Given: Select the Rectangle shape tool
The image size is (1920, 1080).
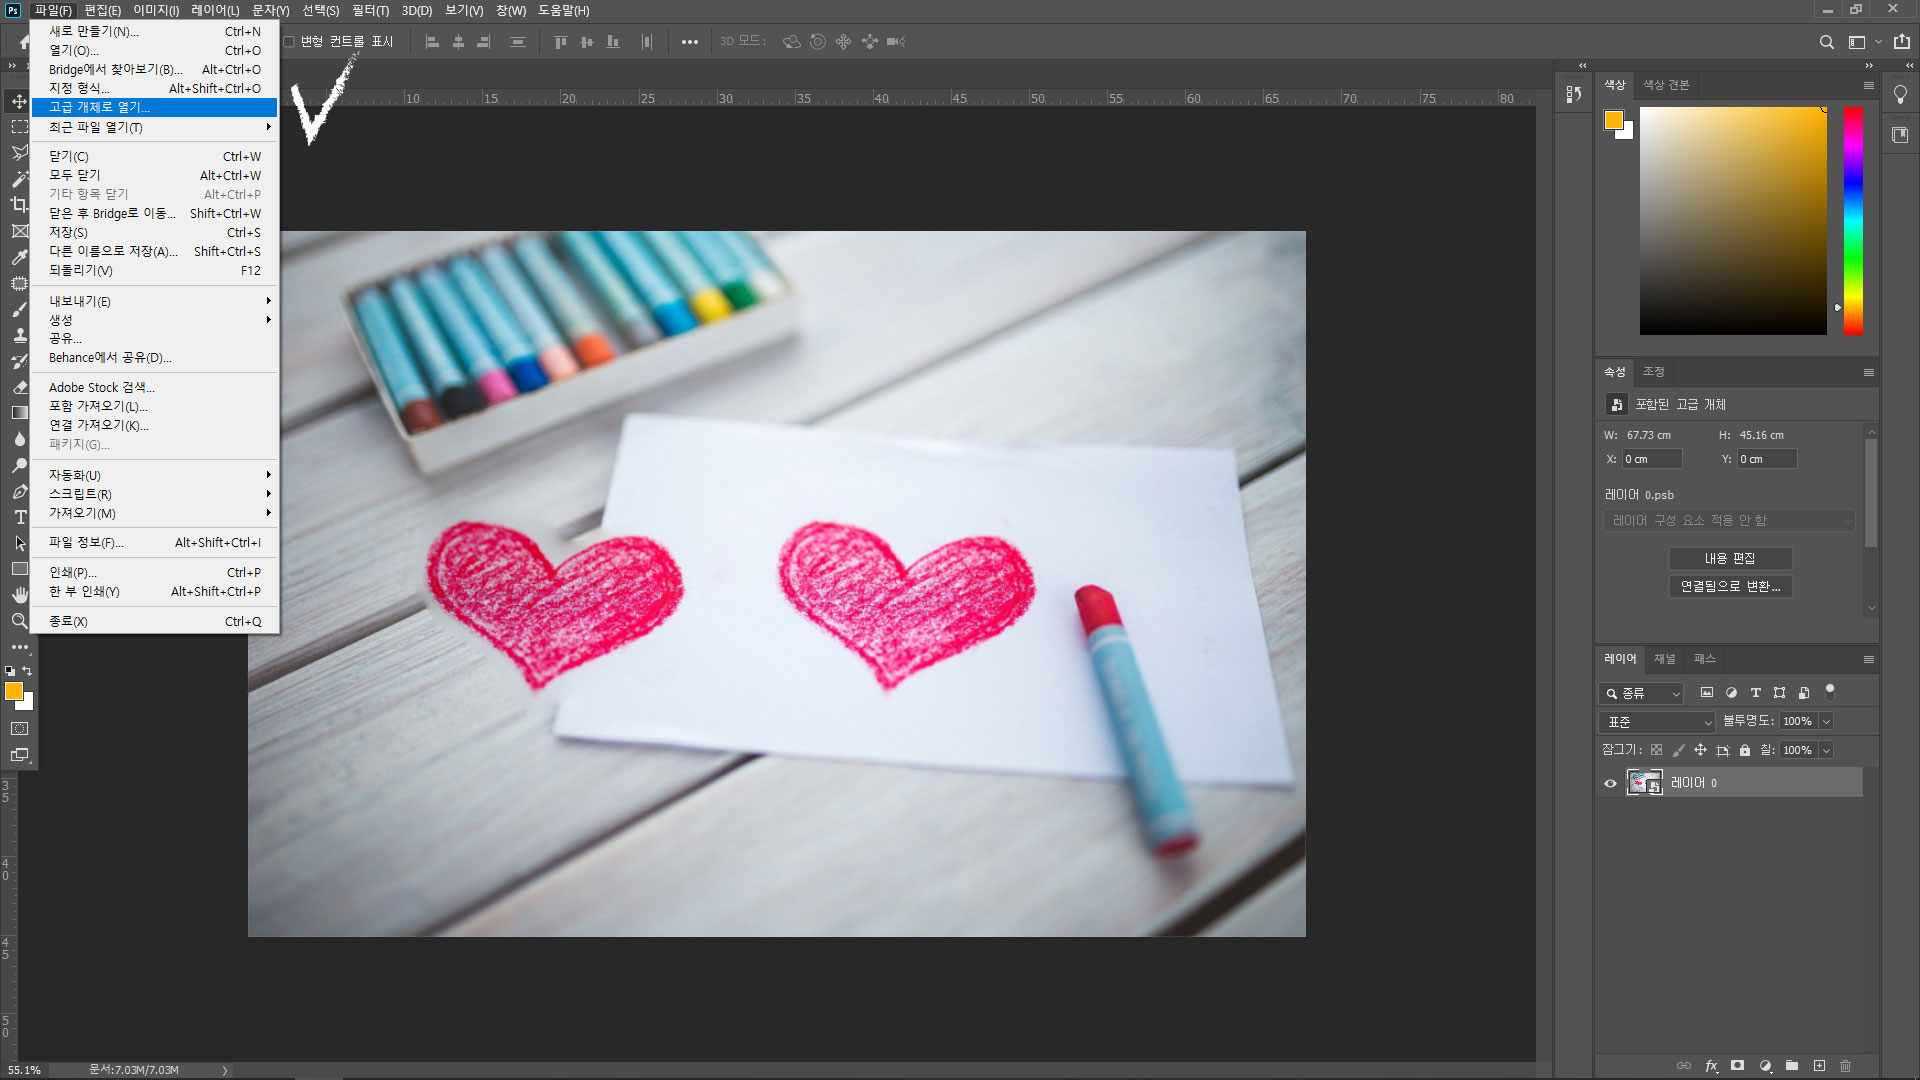Looking at the screenshot, I should [19, 569].
